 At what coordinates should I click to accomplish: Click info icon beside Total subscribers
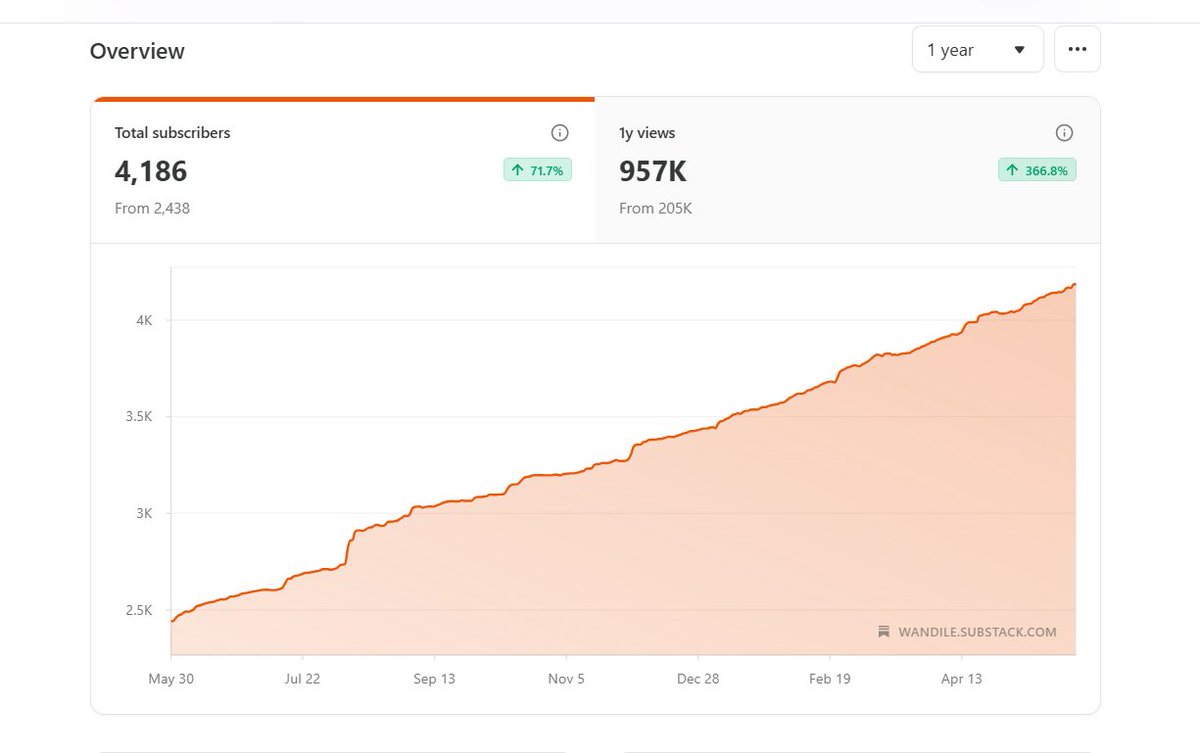pyautogui.click(x=560, y=133)
